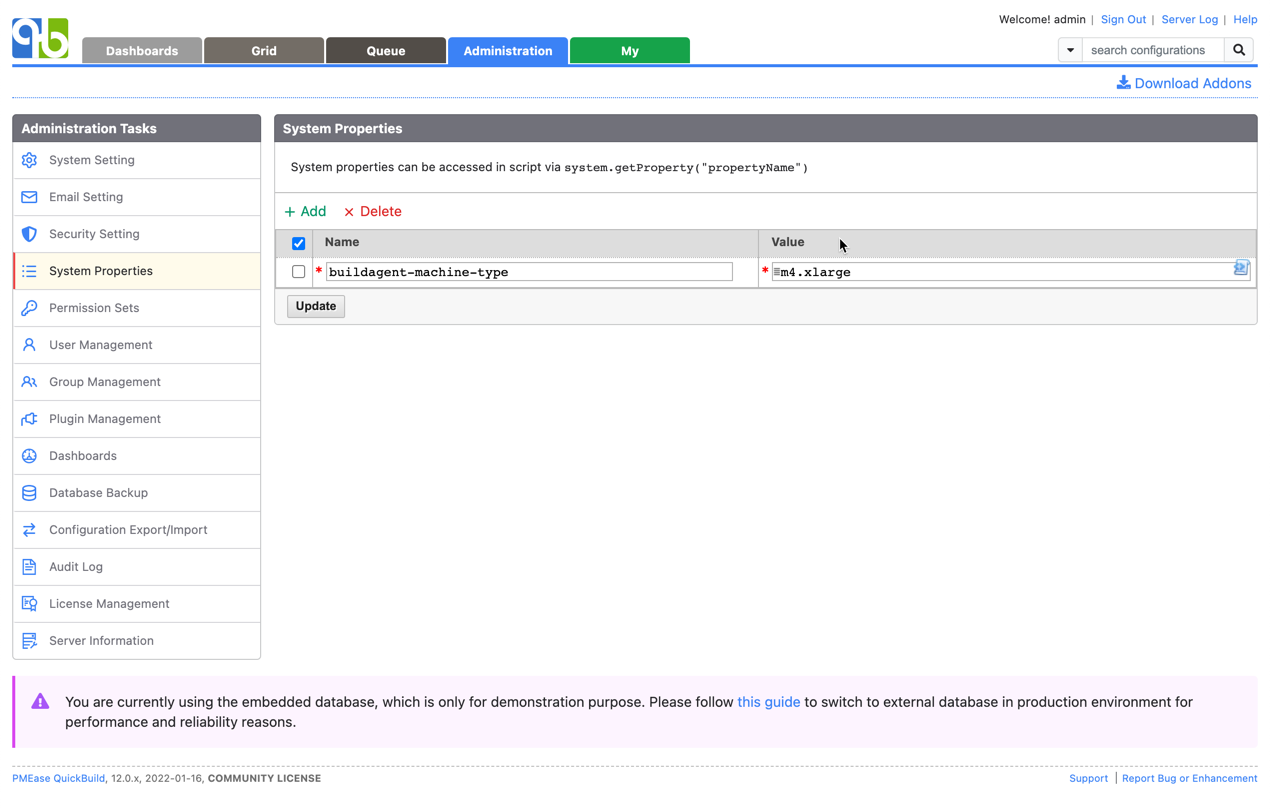
Task: Click the Update button
Action: 316,306
